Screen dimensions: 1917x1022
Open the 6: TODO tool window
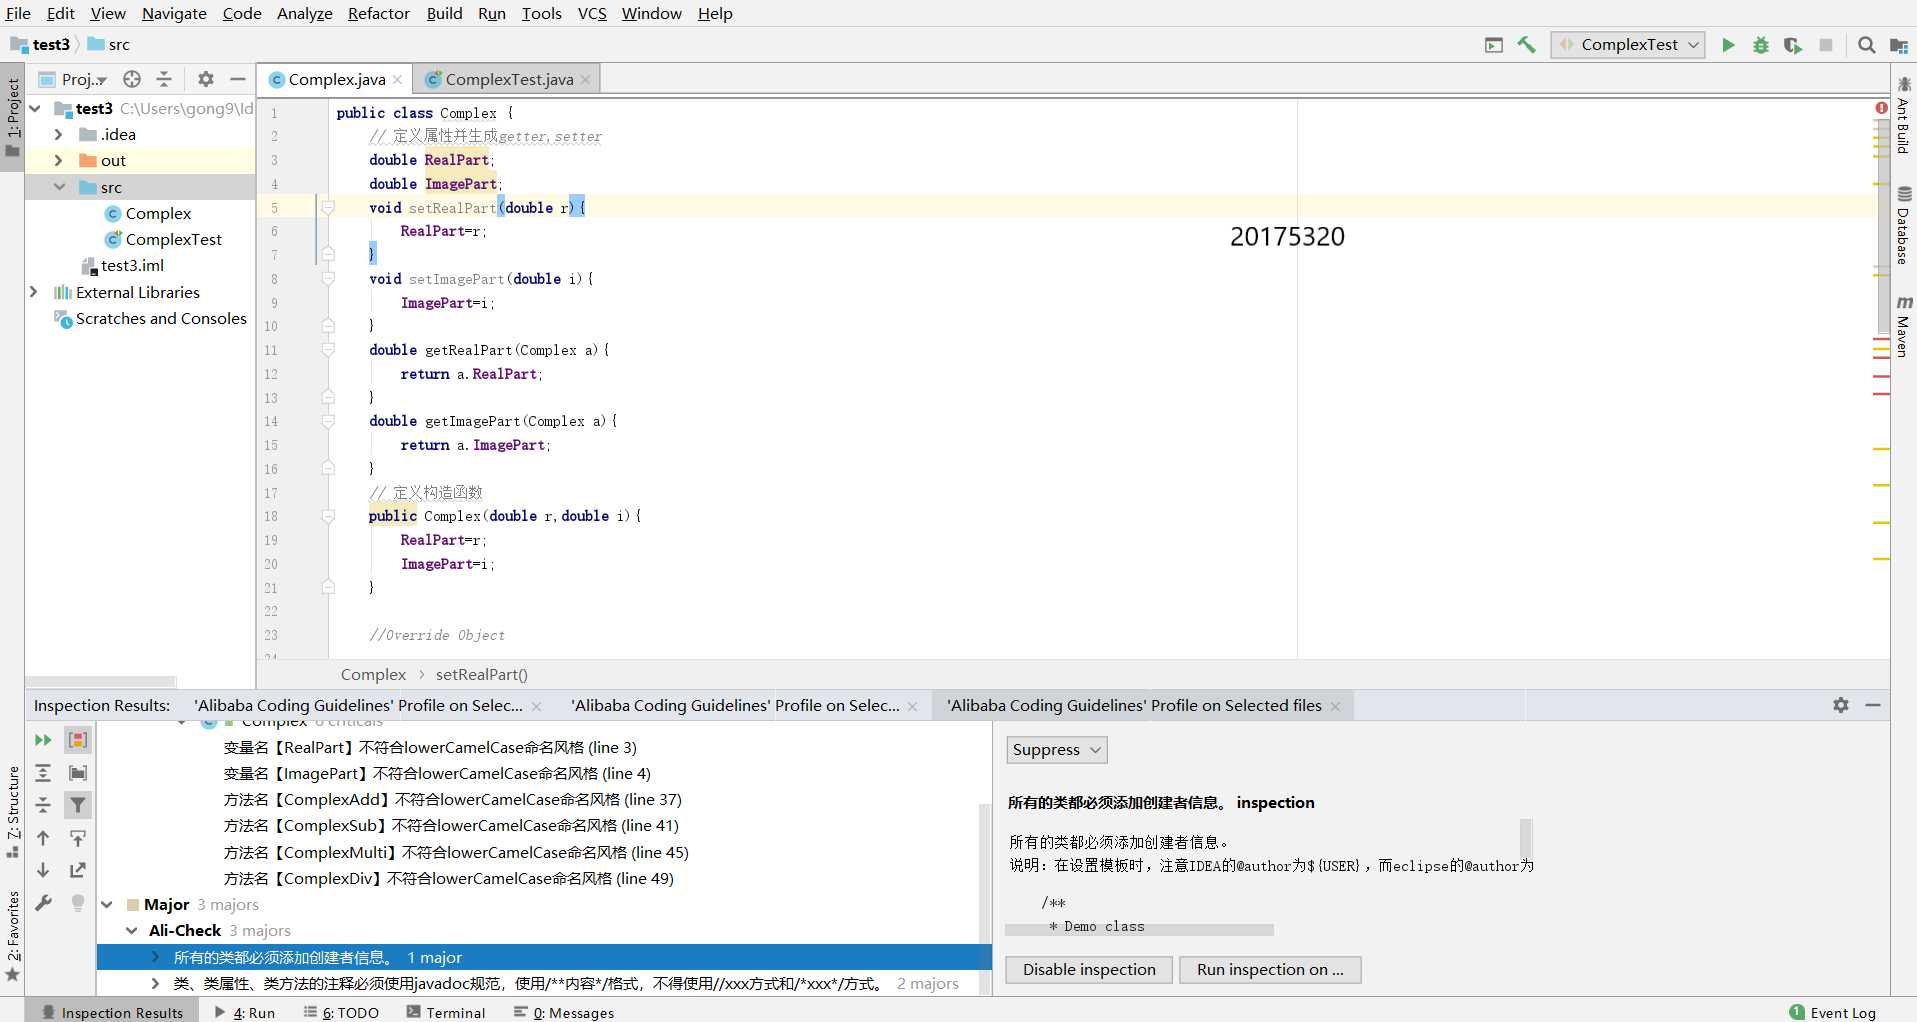pos(341,1012)
